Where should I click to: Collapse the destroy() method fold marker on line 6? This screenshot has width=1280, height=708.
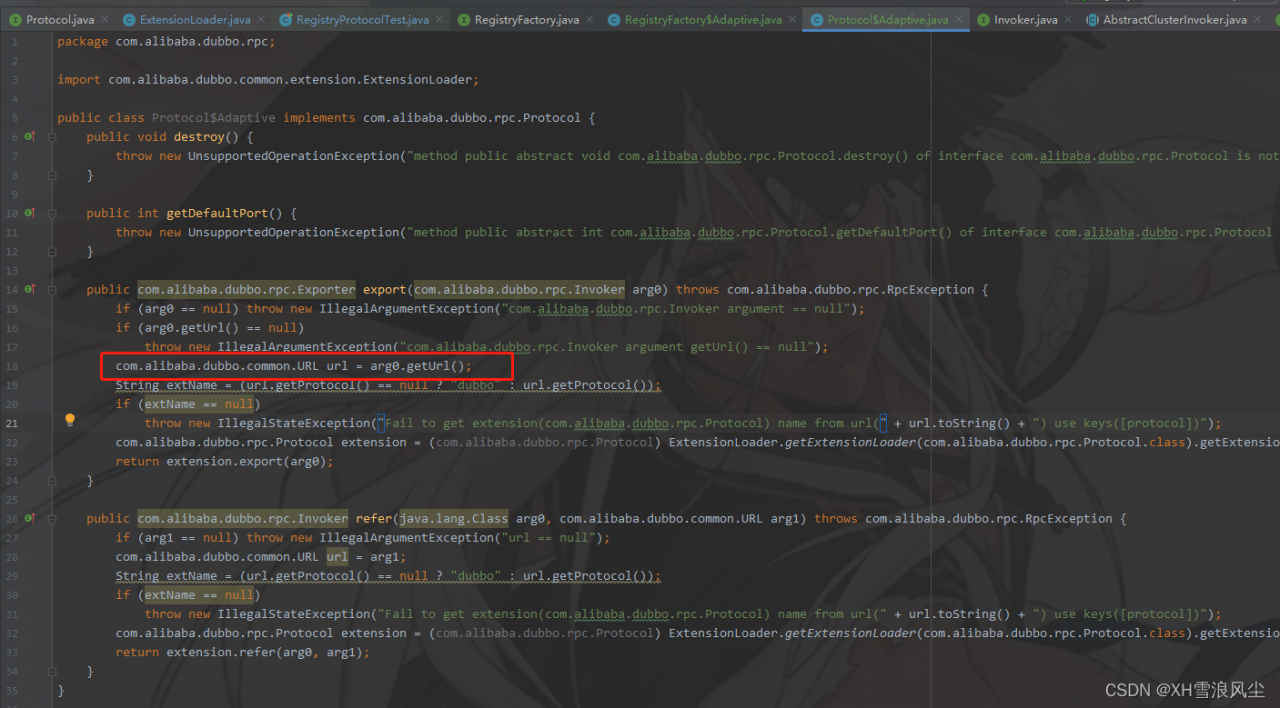[x=52, y=136]
